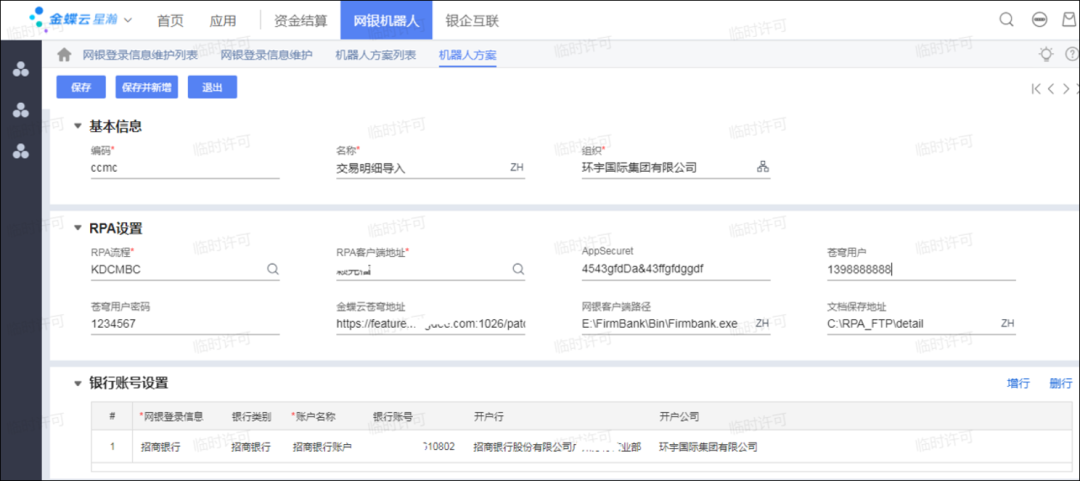The image size is (1080, 481).
Task: Click the topmost sidebar cluster icon
Action: [21, 69]
